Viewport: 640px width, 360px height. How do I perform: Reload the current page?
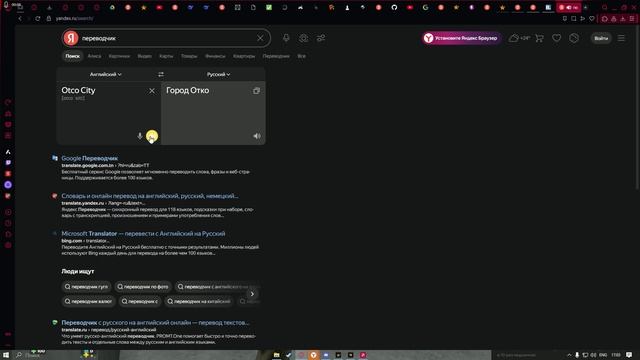[x=38, y=18]
